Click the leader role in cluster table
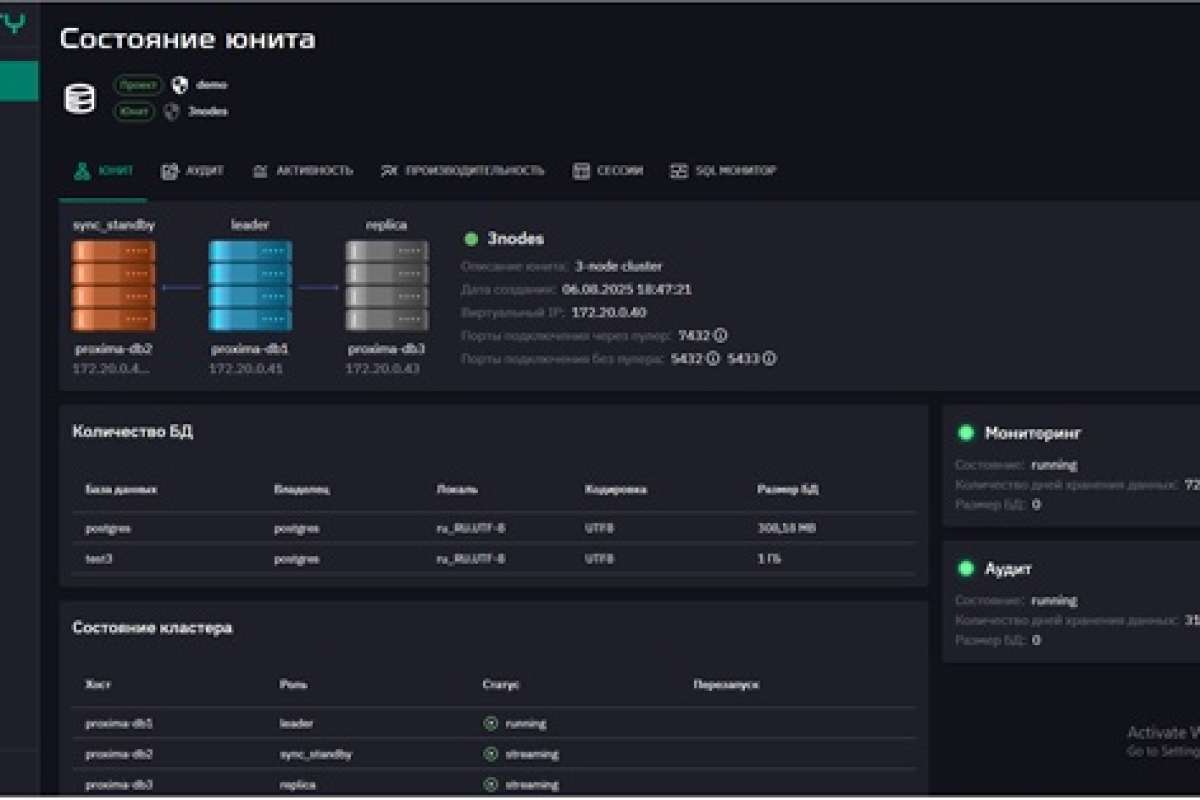1200x800 pixels. point(296,723)
